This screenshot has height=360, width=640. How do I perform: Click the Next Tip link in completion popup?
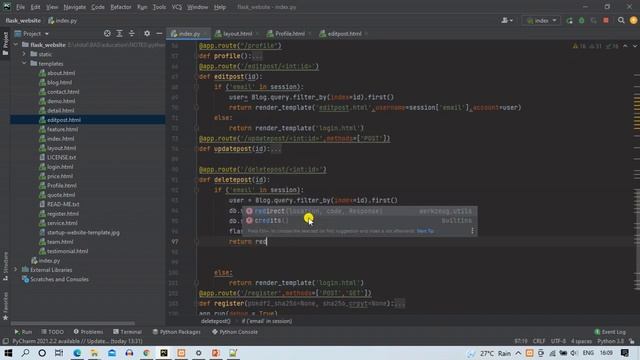425,231
